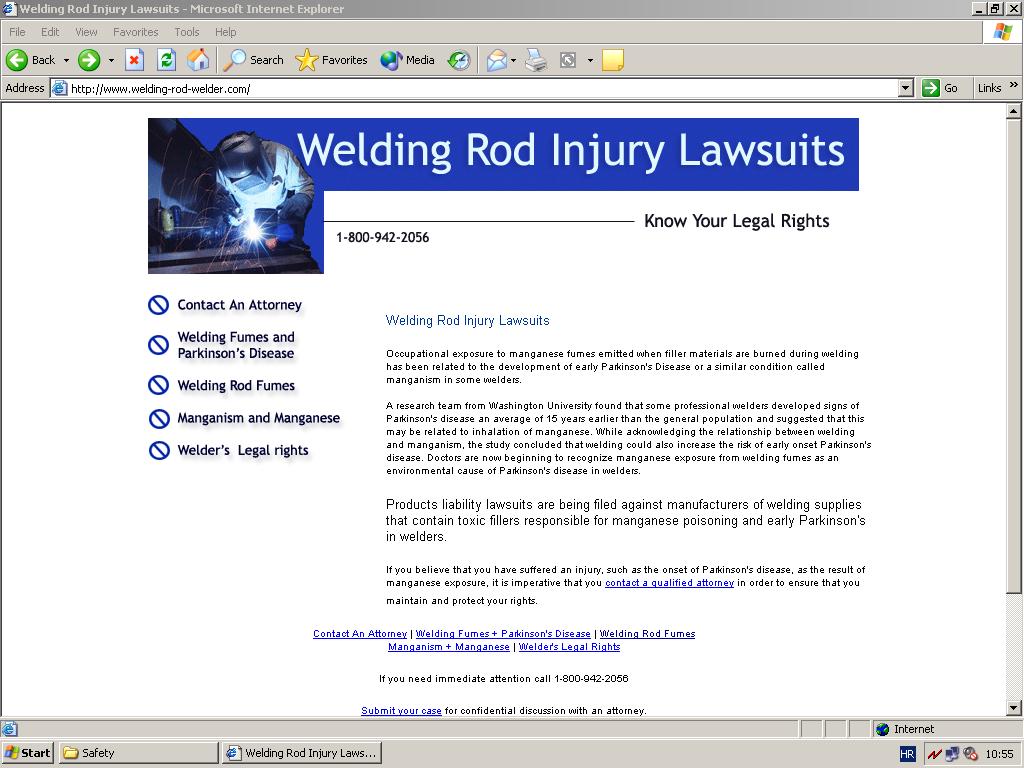The height and width of the screenshot is (768, 1024).
Task: Open the Back button history dropdown
Action: tap(66, 60)
